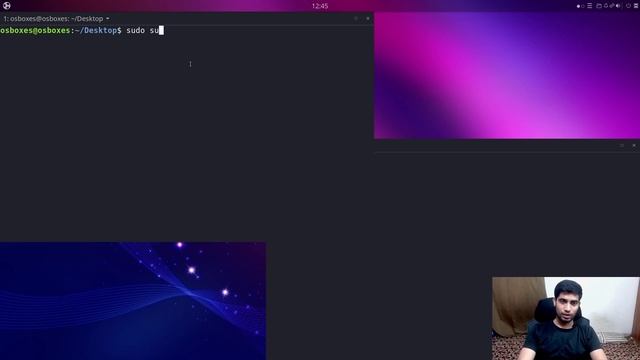Expand the terminal title dropdown arrow

107,18
